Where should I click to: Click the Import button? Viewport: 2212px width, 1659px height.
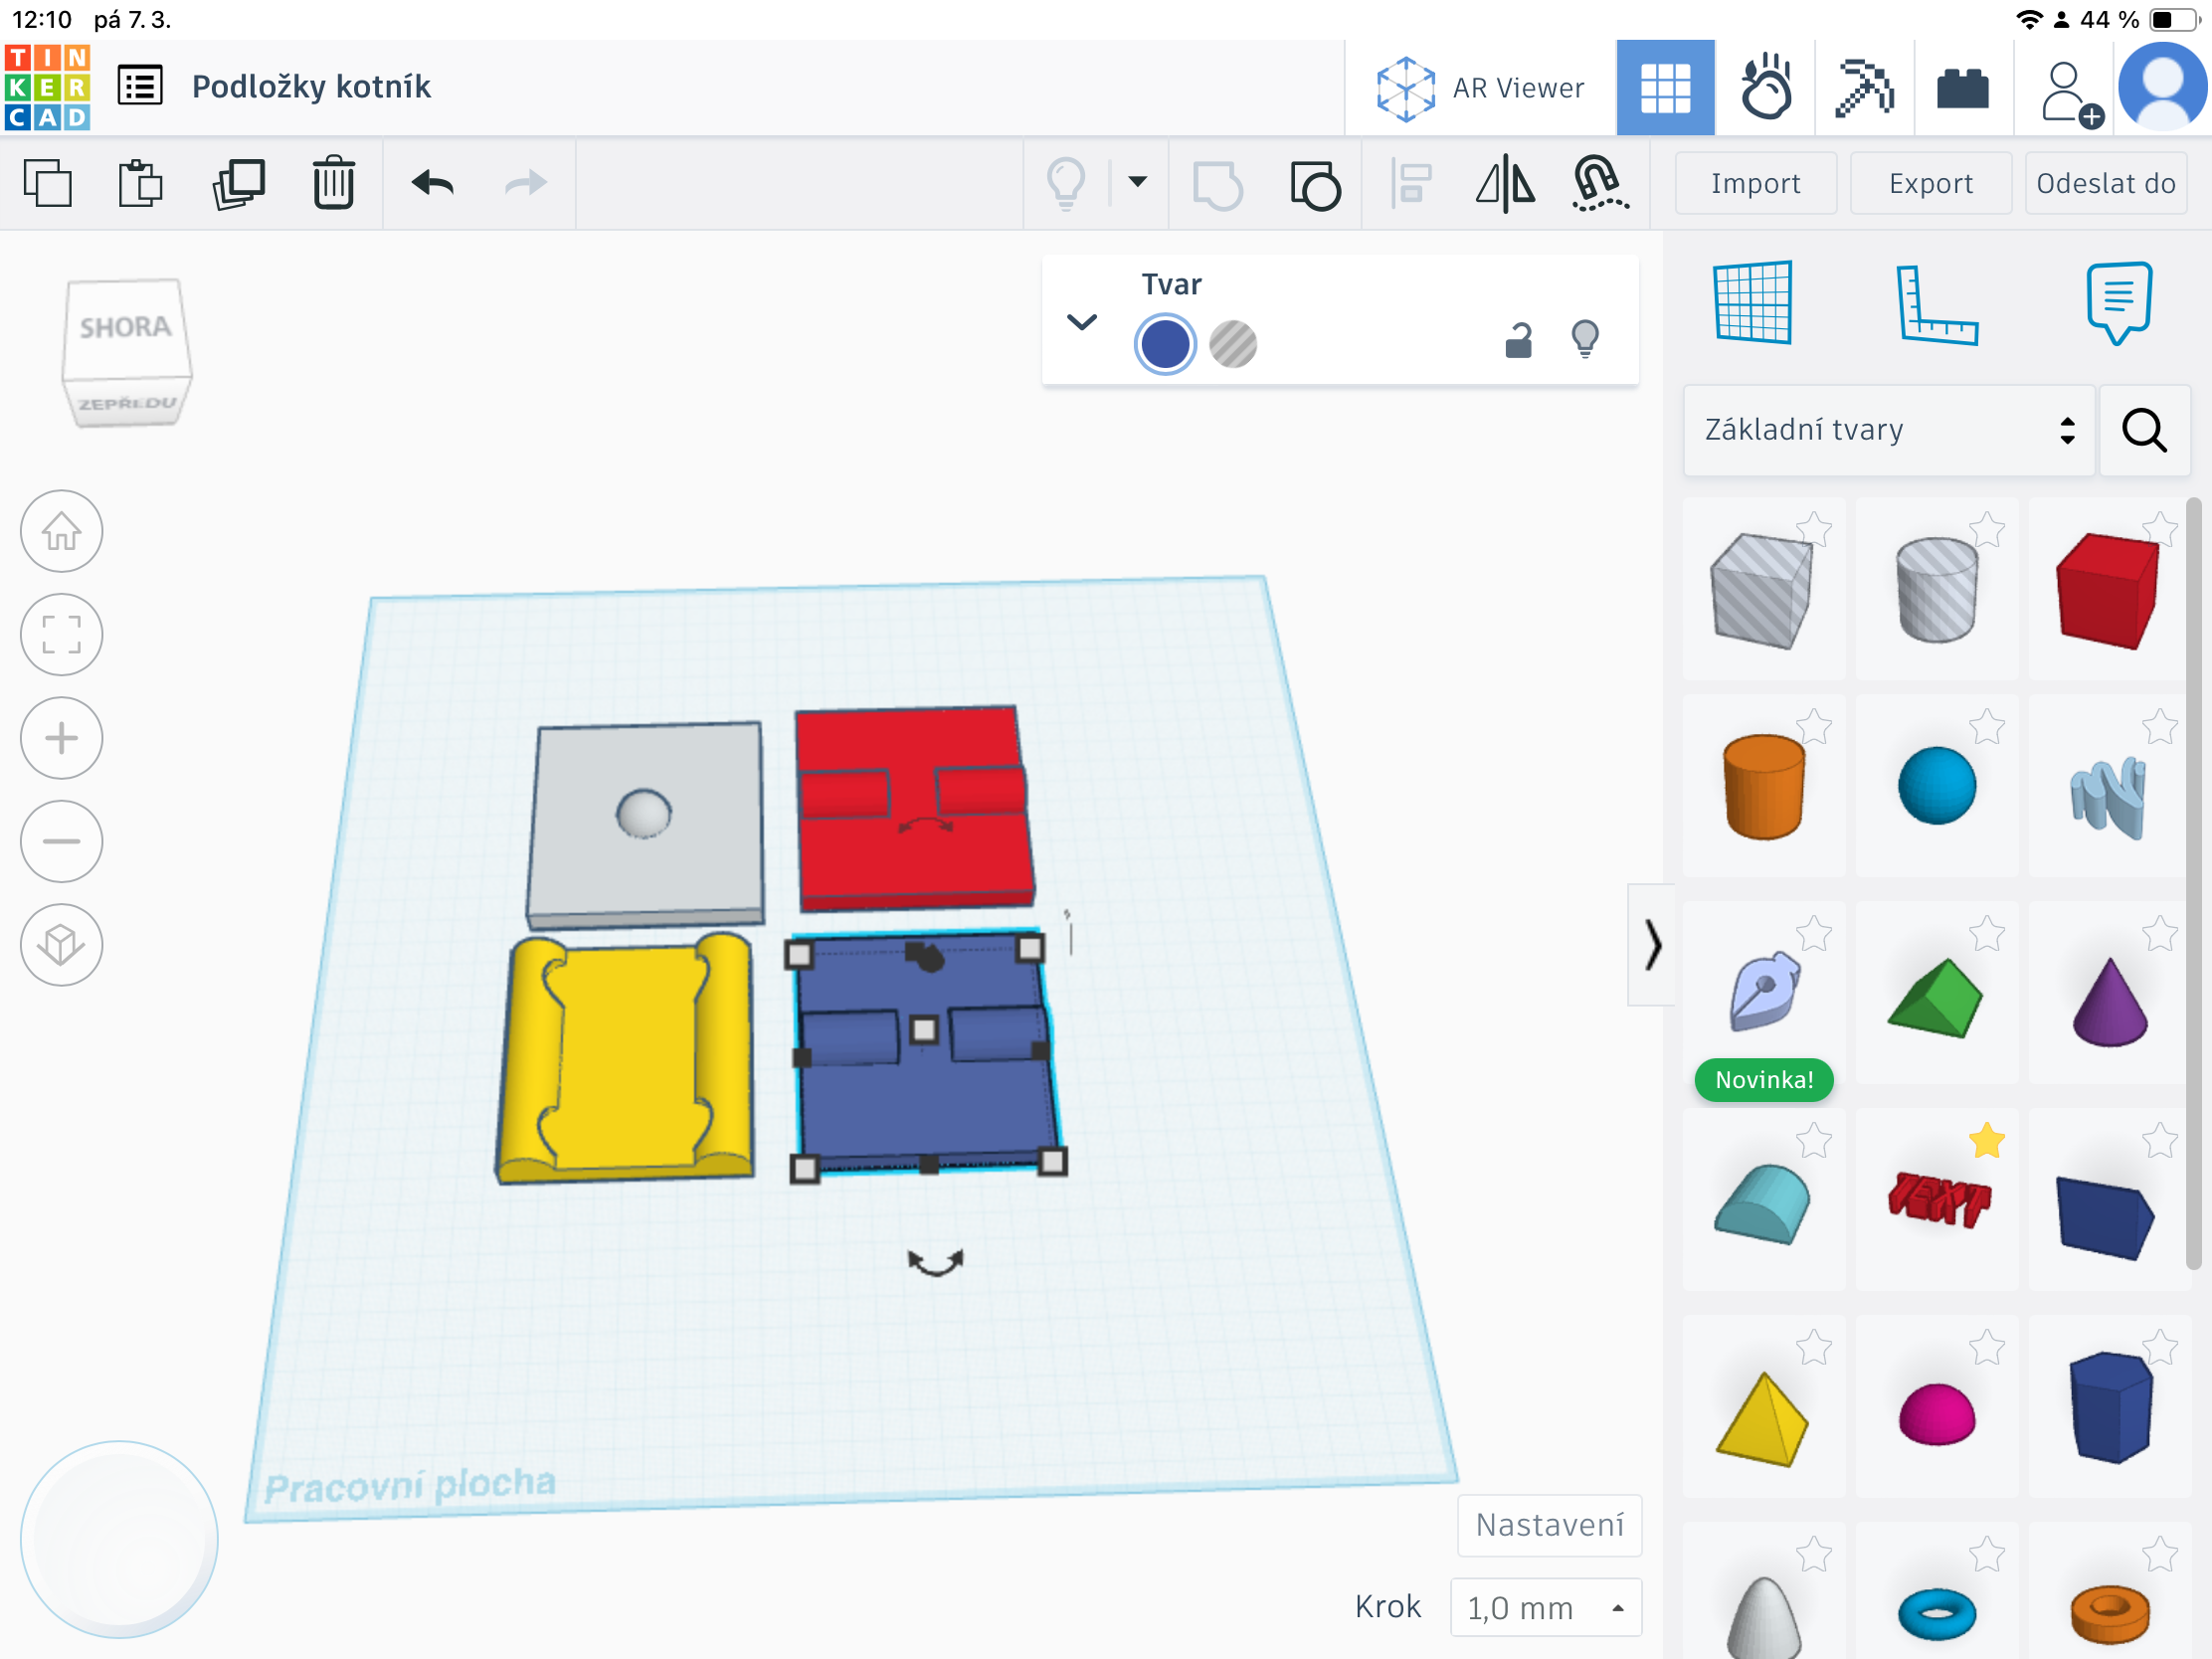[x=1755, y=183]
